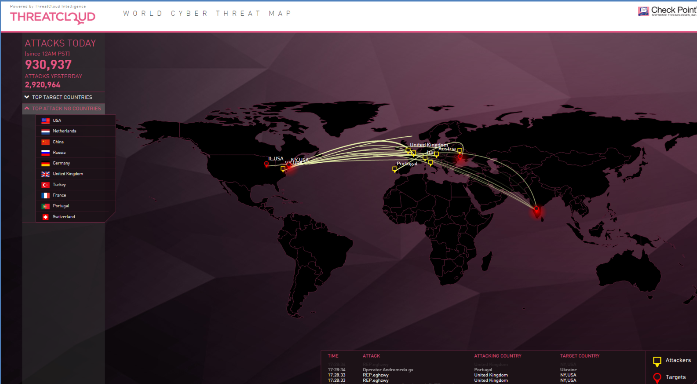The width and height of the screenshot is (697, 384).
Task: Click the red target pin in IL, USA
Action: pyautogui.click(x=267, y=164)
